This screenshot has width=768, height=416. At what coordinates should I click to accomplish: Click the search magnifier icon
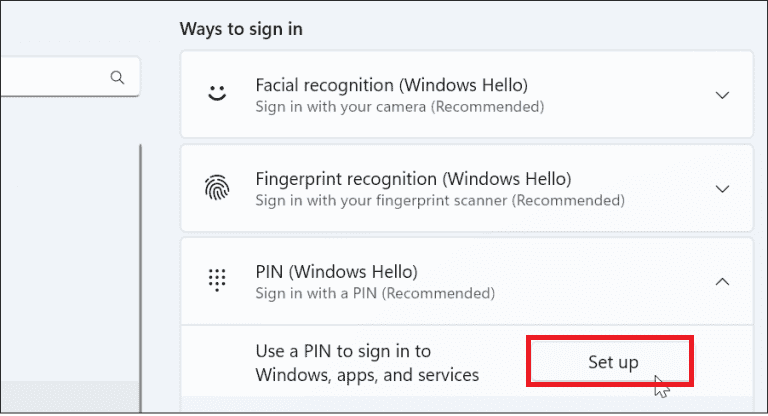point(117,77)
